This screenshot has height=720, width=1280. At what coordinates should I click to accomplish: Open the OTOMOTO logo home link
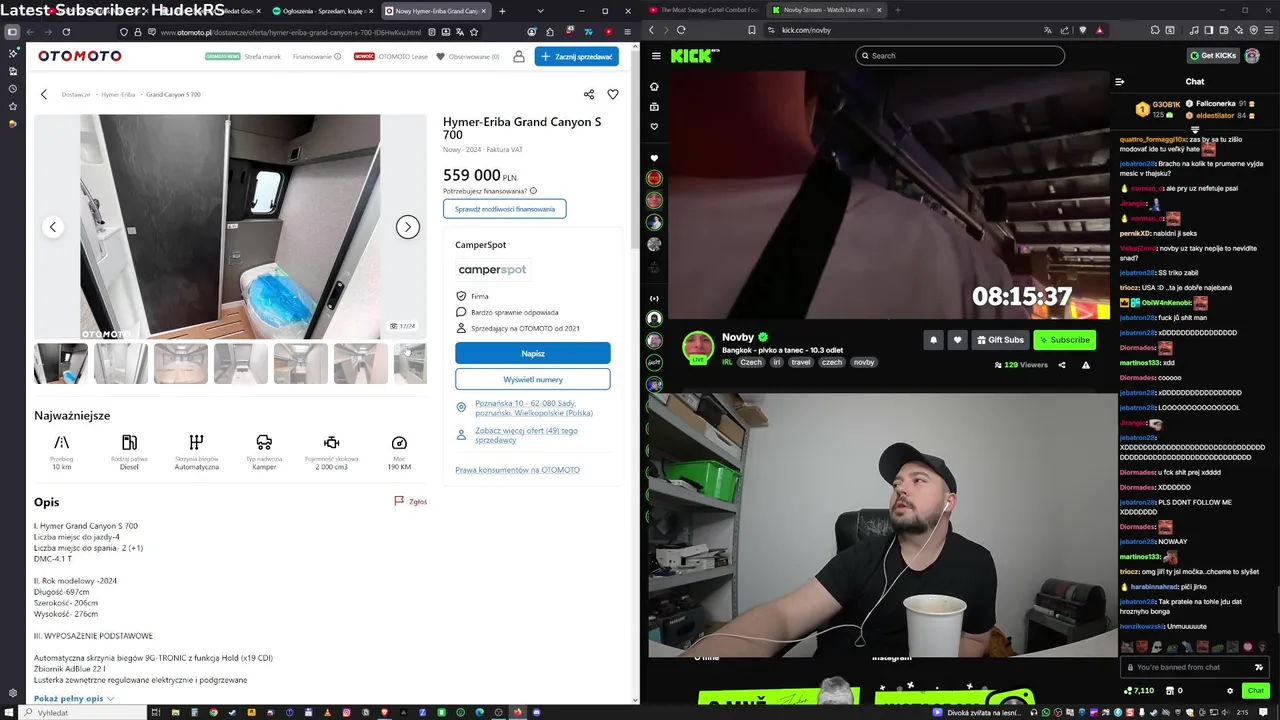tap(80, 56)
